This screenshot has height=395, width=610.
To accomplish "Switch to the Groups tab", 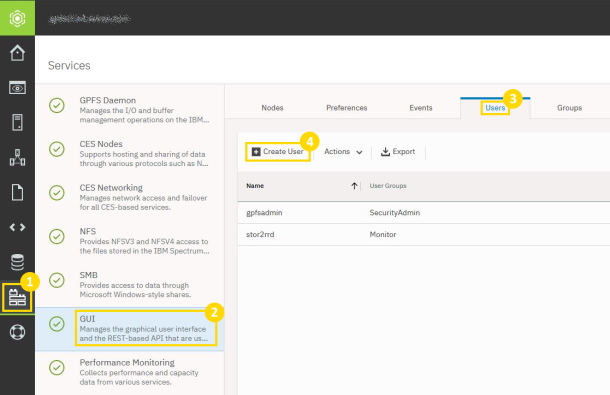I will tap(569, 108).
